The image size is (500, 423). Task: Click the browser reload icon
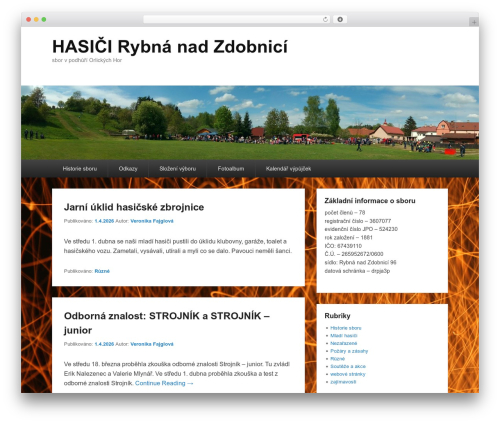click(x=325, y=19)
